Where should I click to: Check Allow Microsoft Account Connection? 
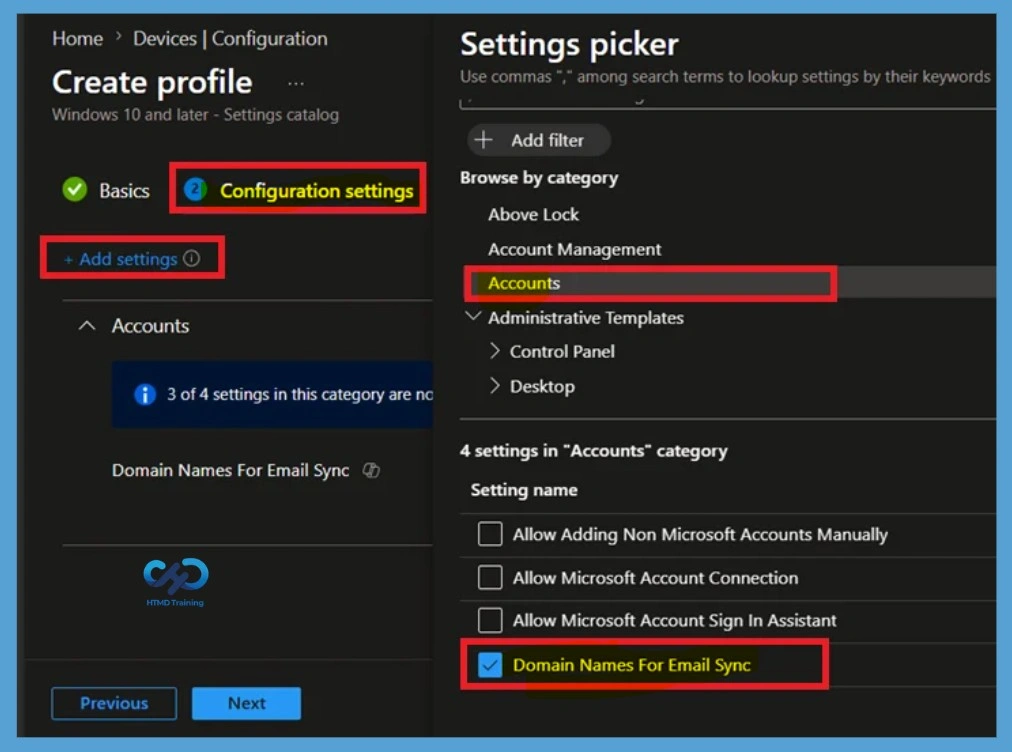tap(490, 577)
